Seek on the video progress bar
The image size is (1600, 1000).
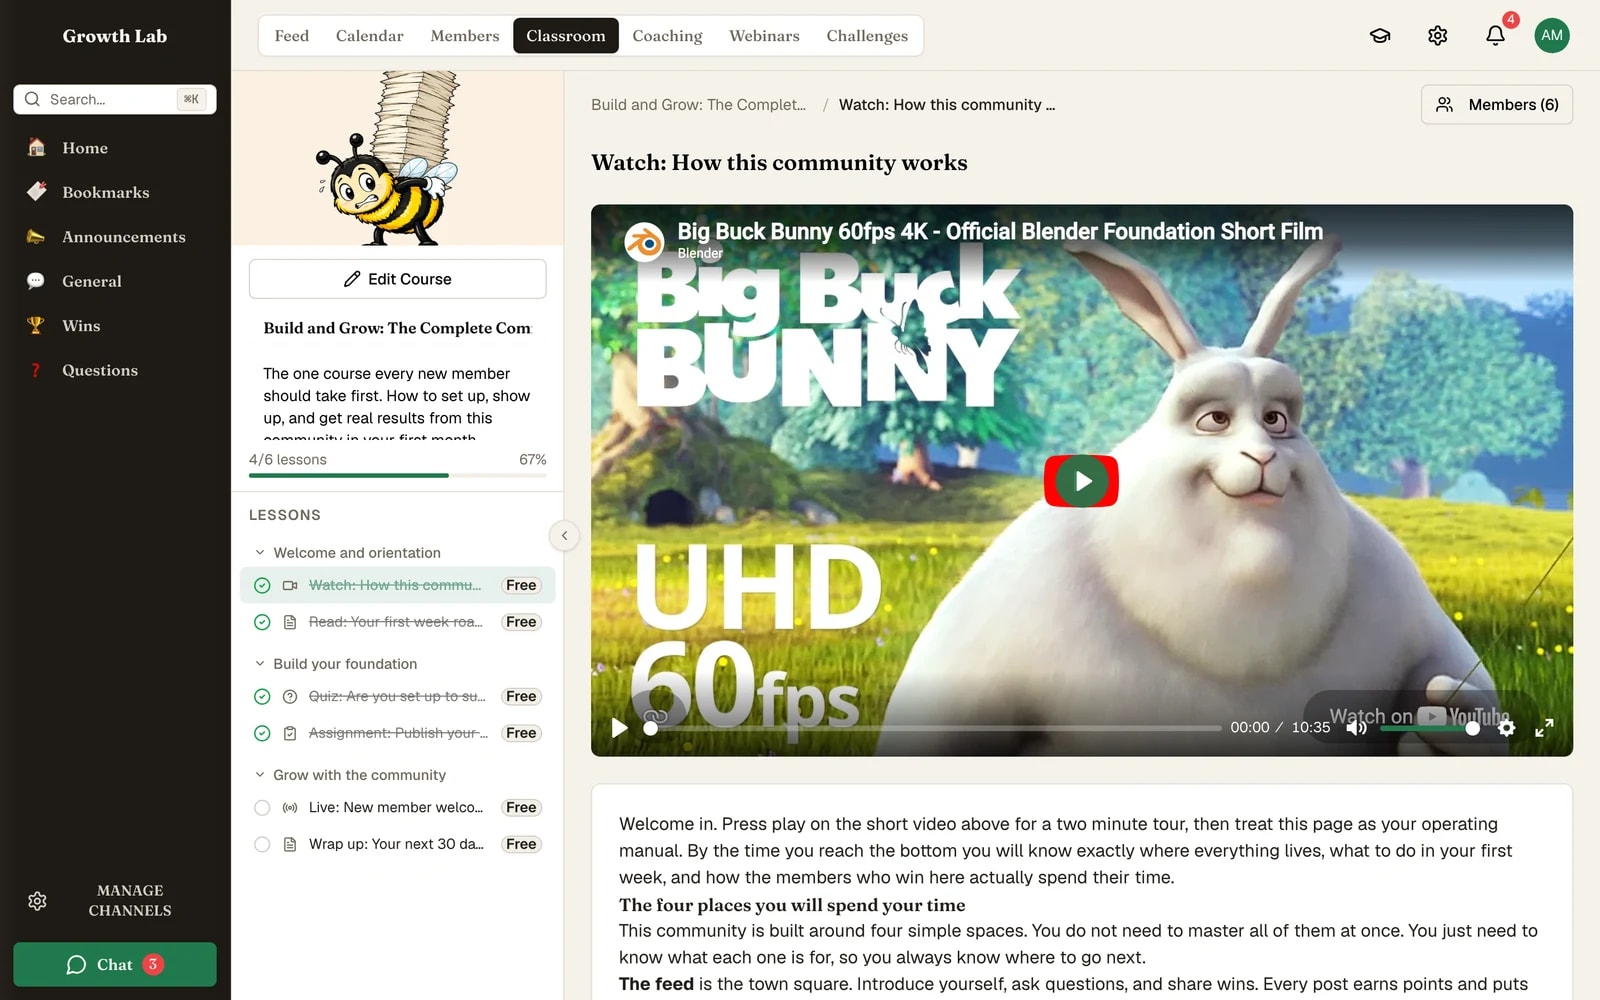click(x=935, y=728)
